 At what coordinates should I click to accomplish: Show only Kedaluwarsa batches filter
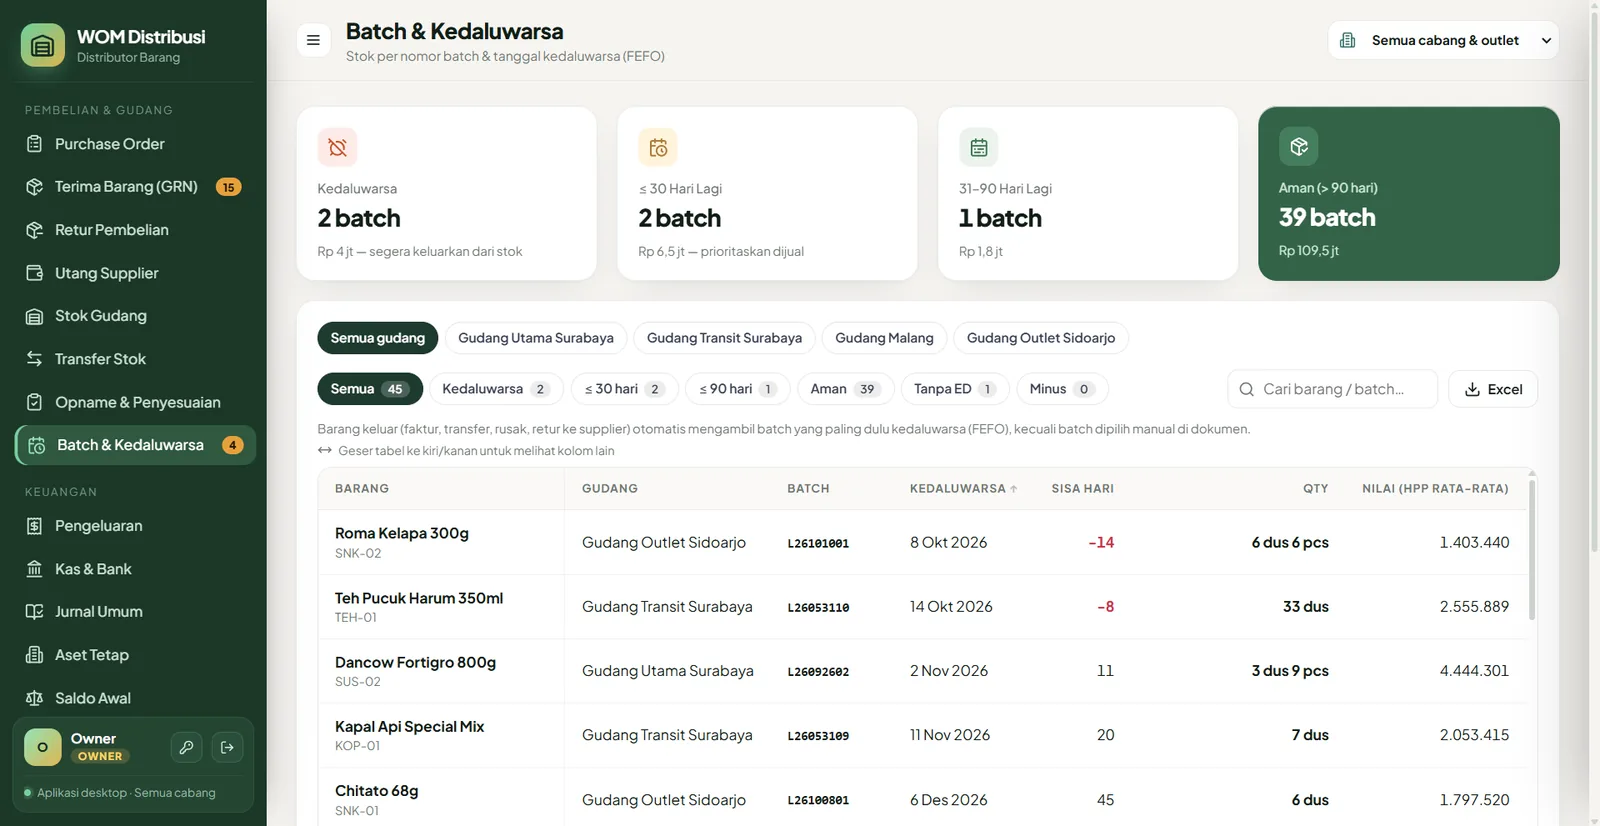496,389
